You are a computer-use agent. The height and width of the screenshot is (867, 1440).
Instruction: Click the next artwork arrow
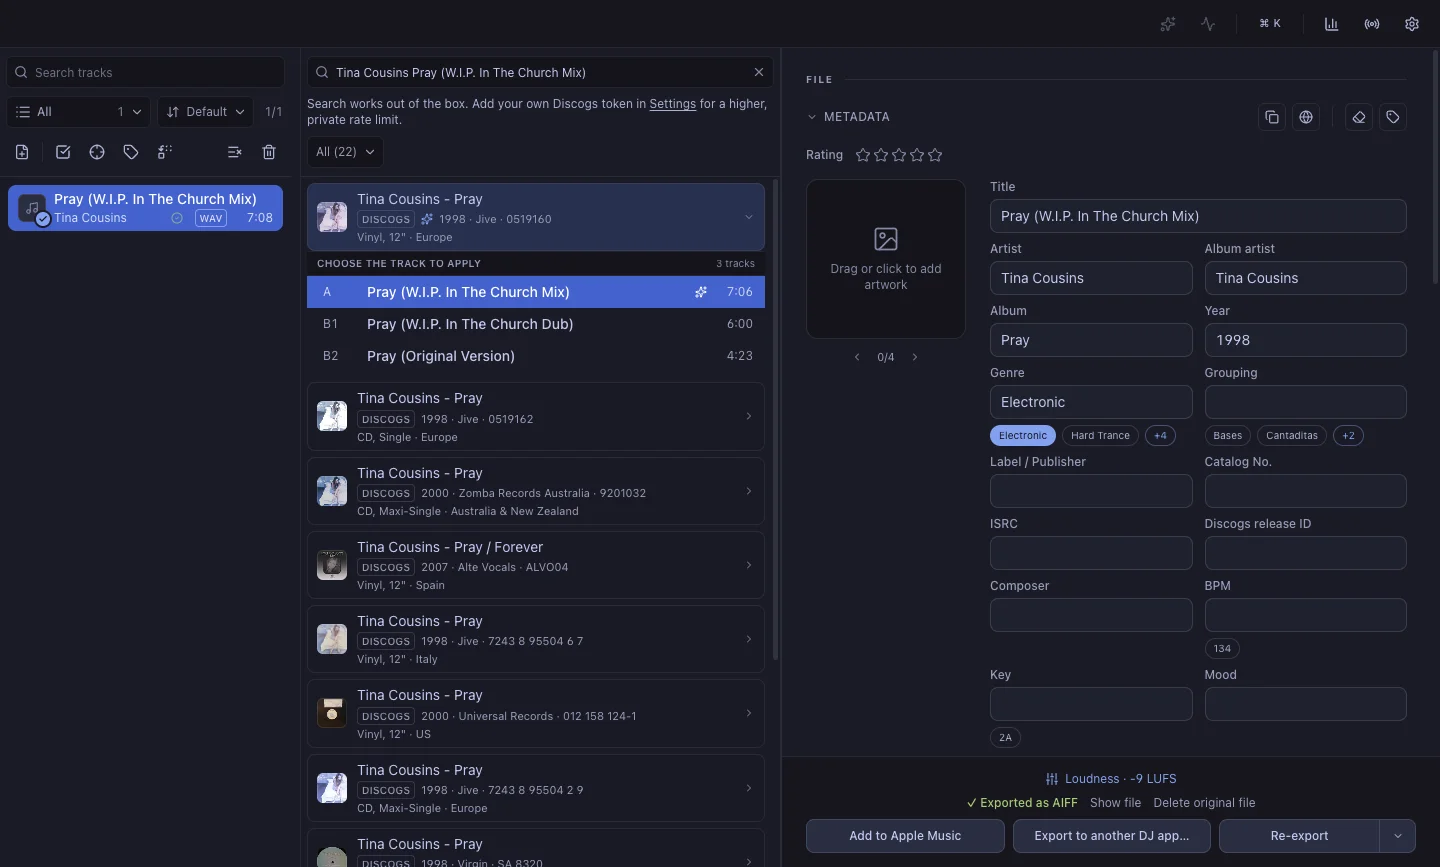coord(915,357)
